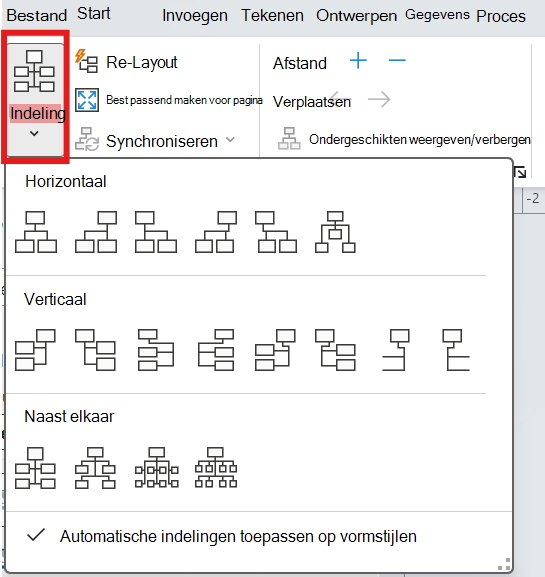Click the Synchroniseren sync icon
Viewport: 545px width, 577px height.
(x=87, y=140)
